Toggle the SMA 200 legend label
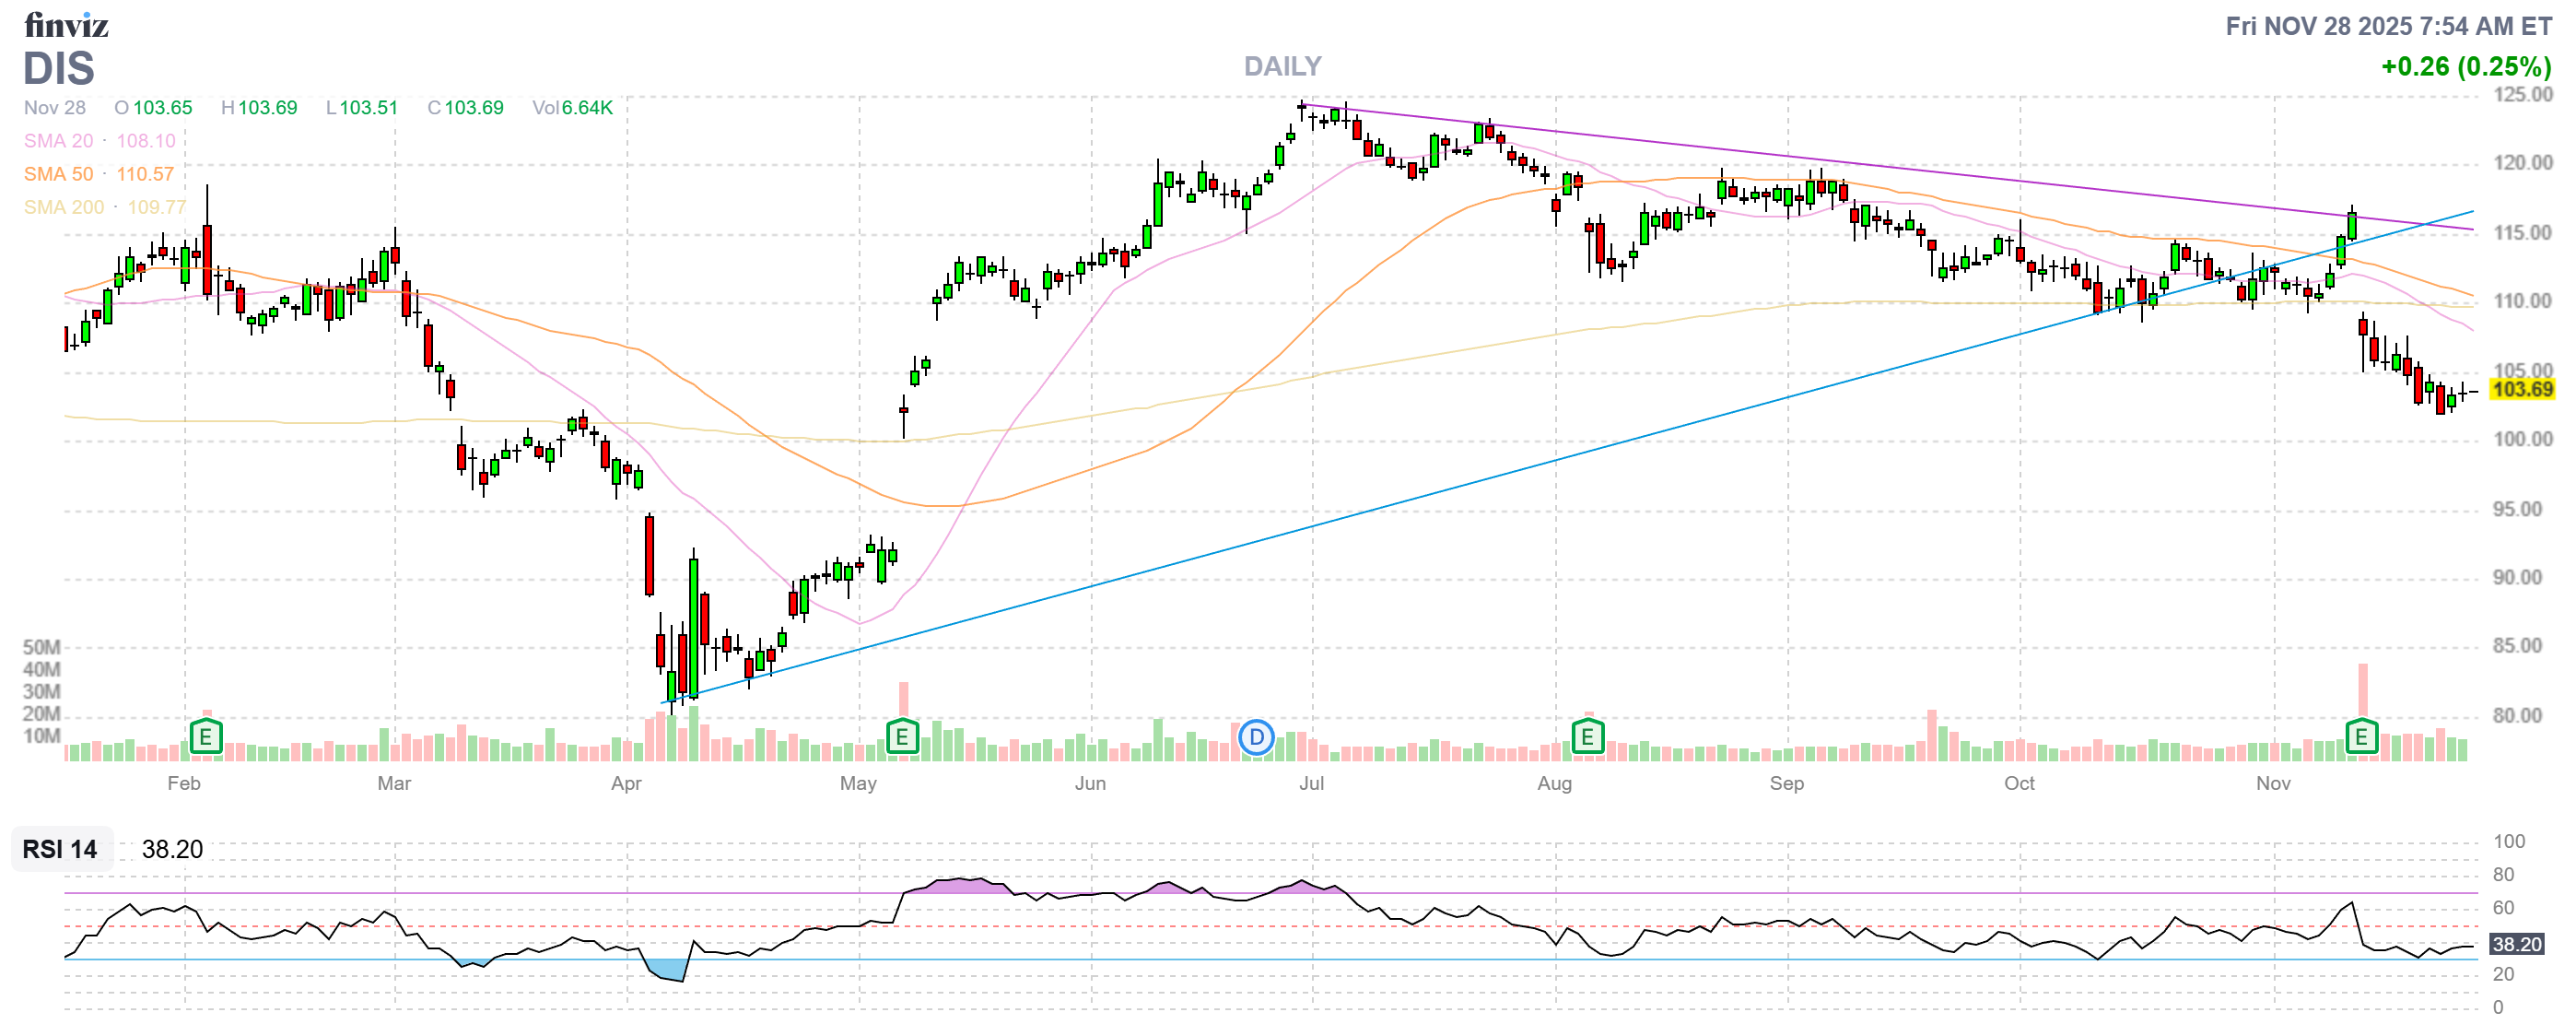Screen dimensions: 2576x1036 click(x=63, y=207)
